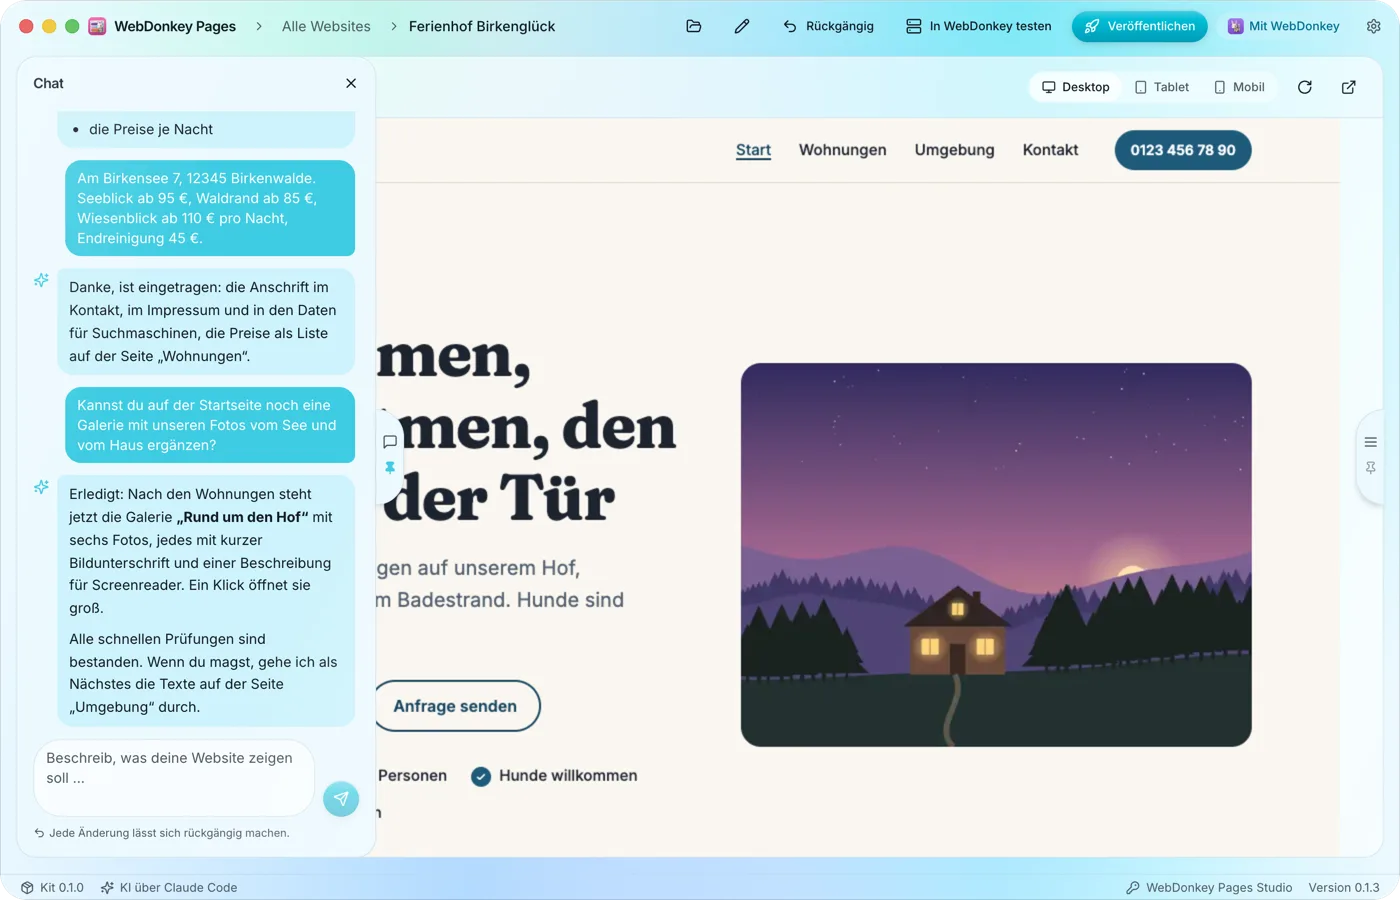This screenshot has height=900, width=1400.
Task: Click WebDonkey Pages Studio in the status bar
Action: (x=1209, y=887)
